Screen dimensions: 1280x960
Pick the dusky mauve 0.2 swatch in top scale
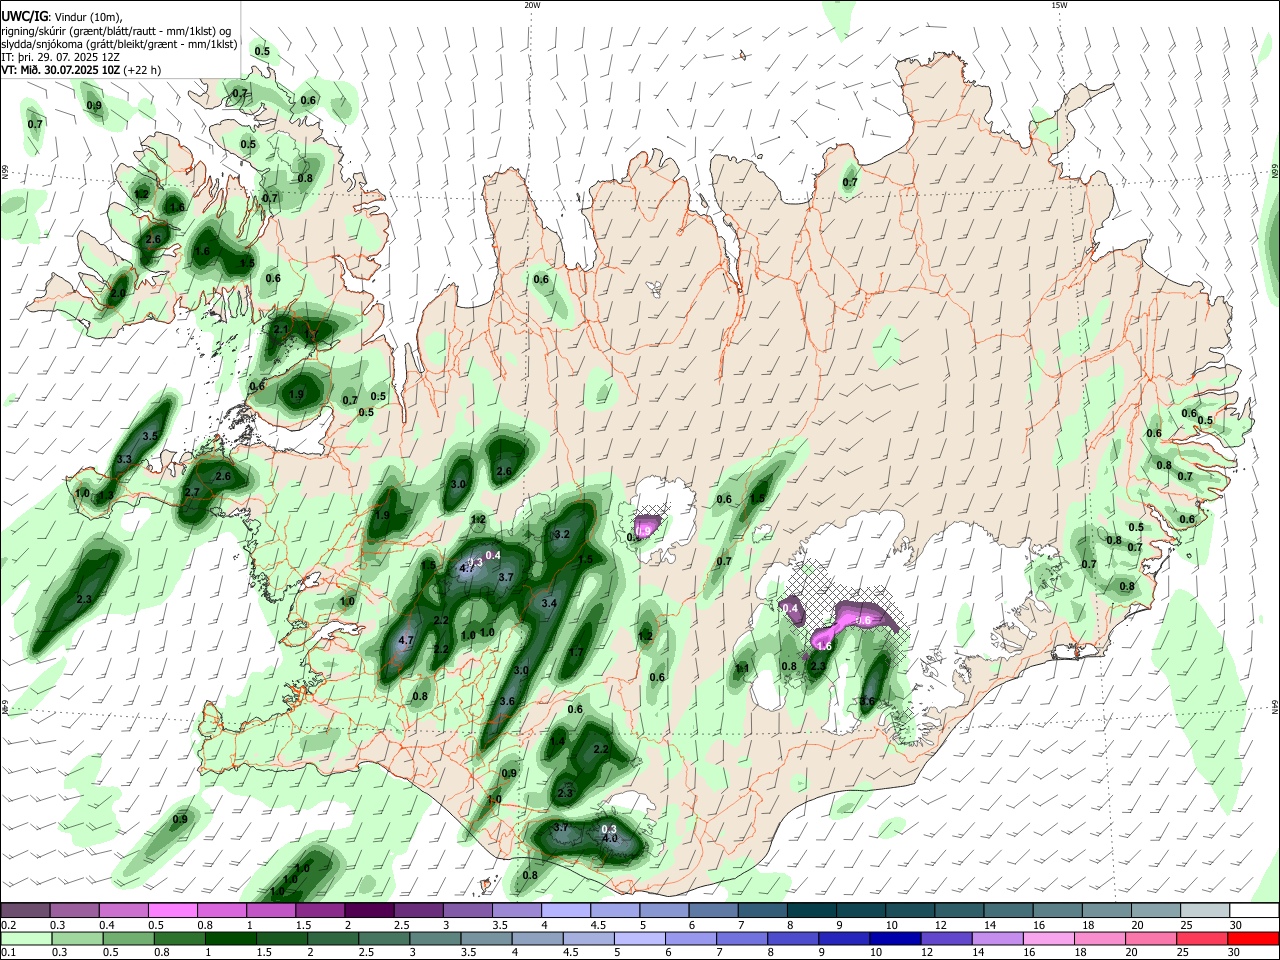(25, 911)
